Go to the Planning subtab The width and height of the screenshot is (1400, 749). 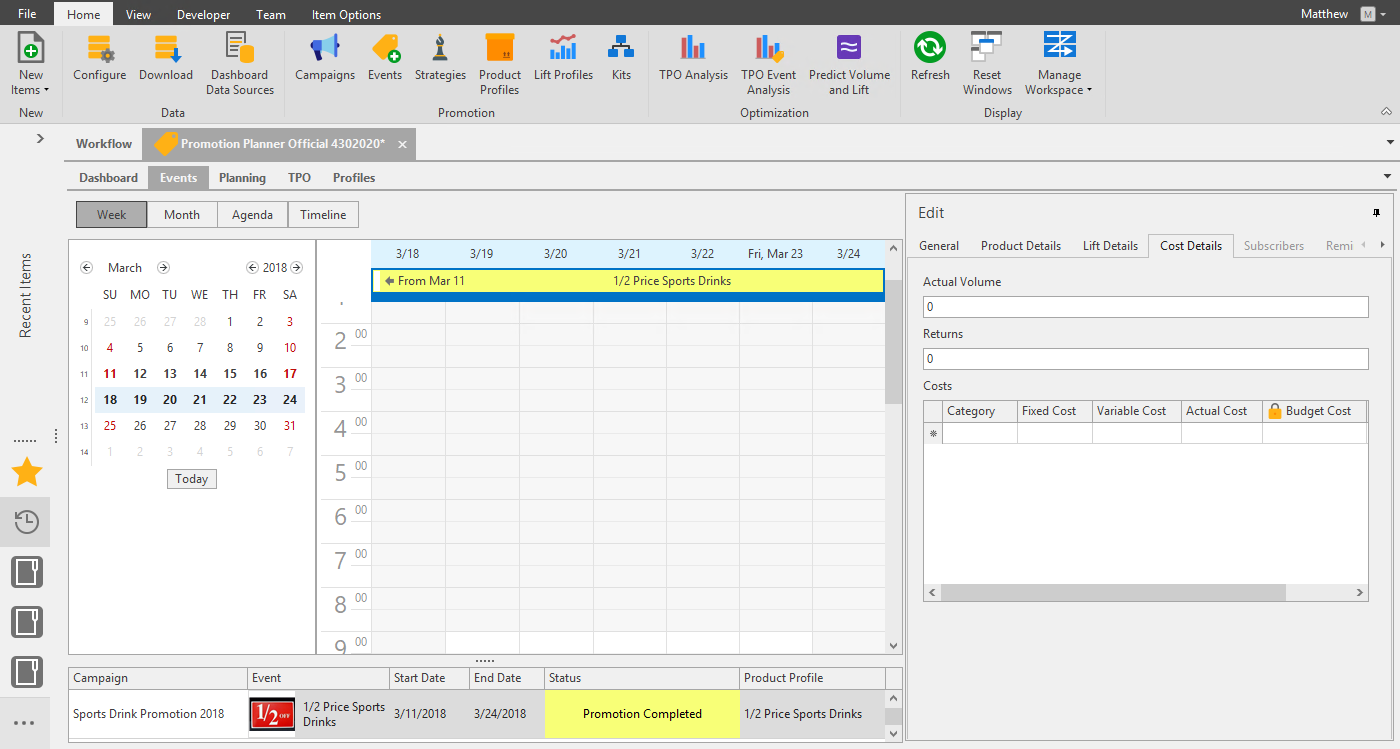pyautogui.click(x=243, y=178)
